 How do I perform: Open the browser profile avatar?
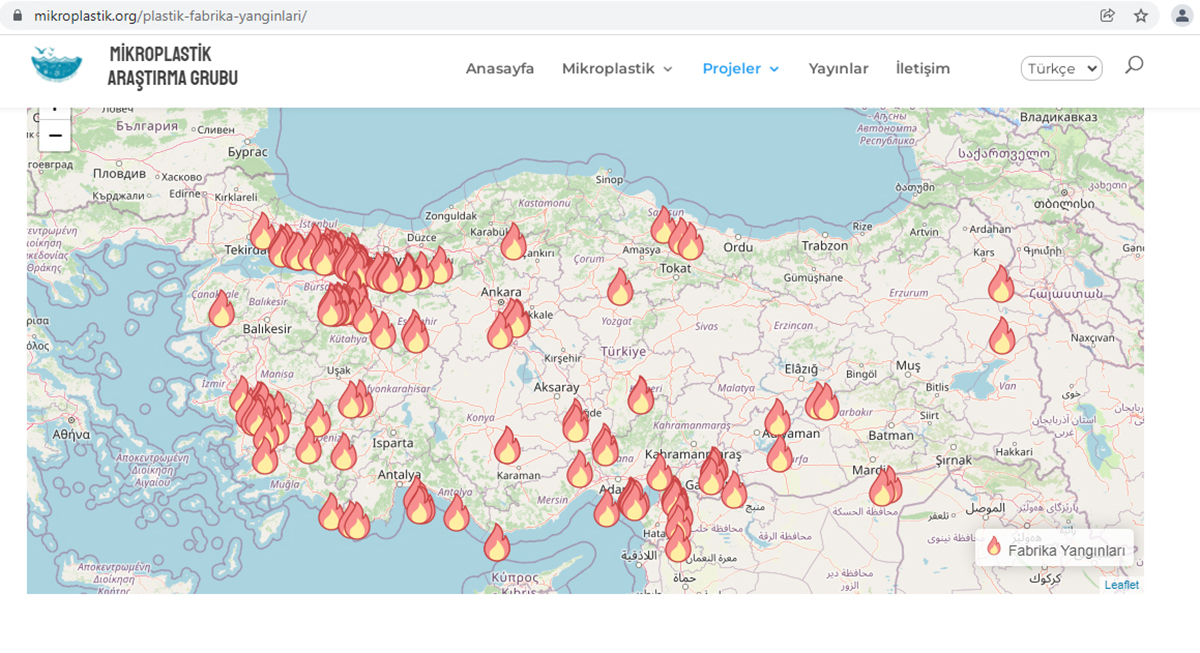[1178, 16]
